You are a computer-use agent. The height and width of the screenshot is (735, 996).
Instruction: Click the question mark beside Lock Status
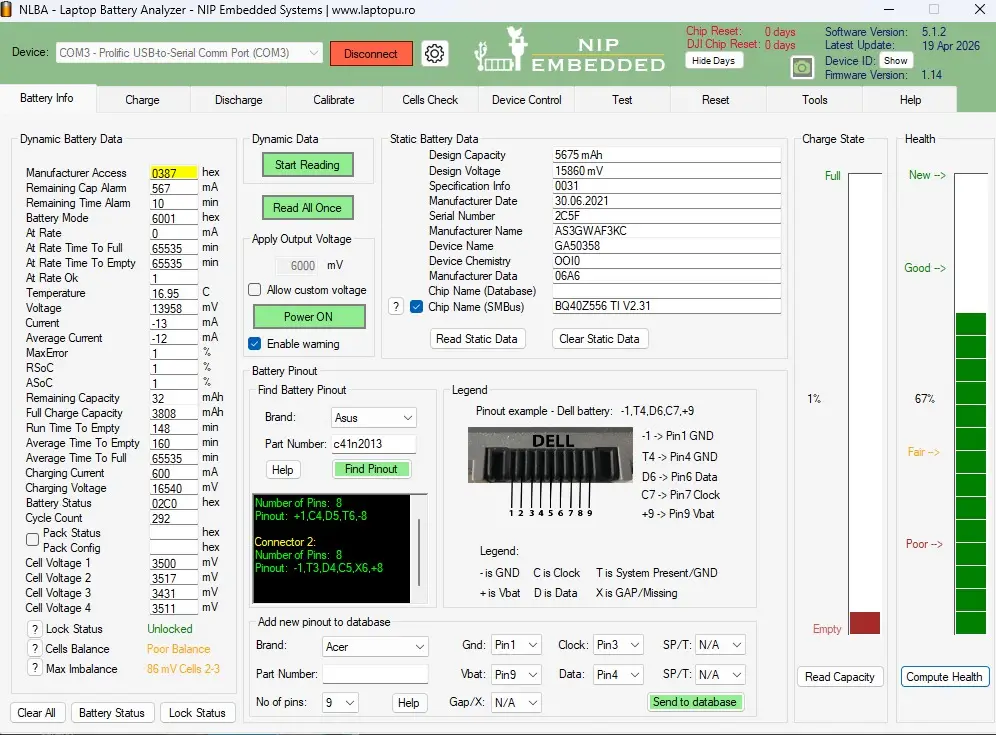click(35, 629)
